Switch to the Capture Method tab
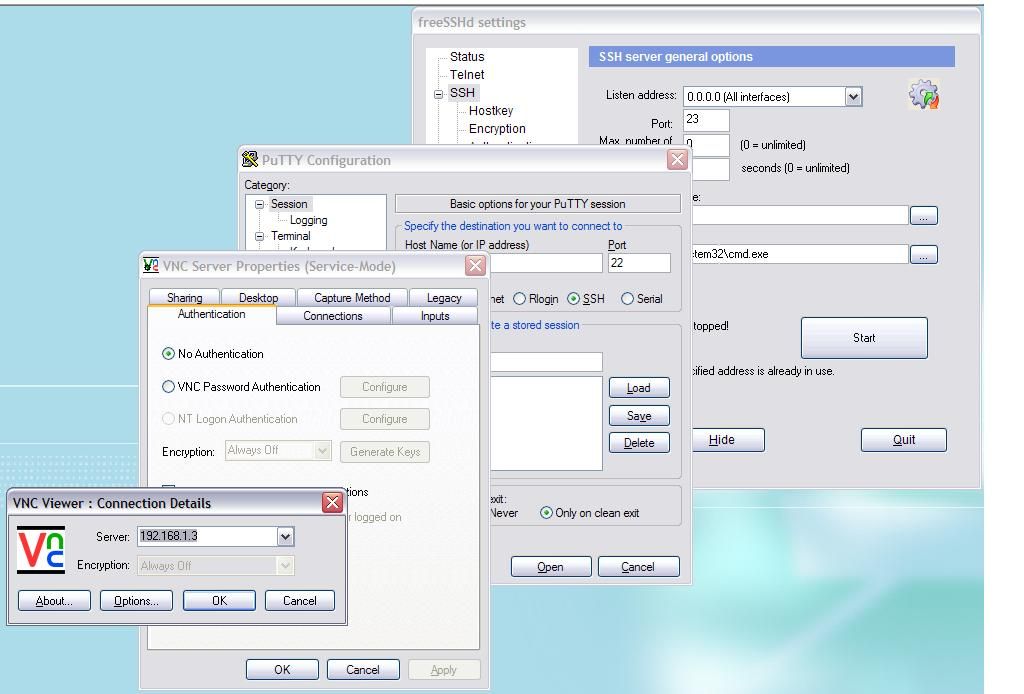Screen dimensions: 1024x694 [352, 297]
